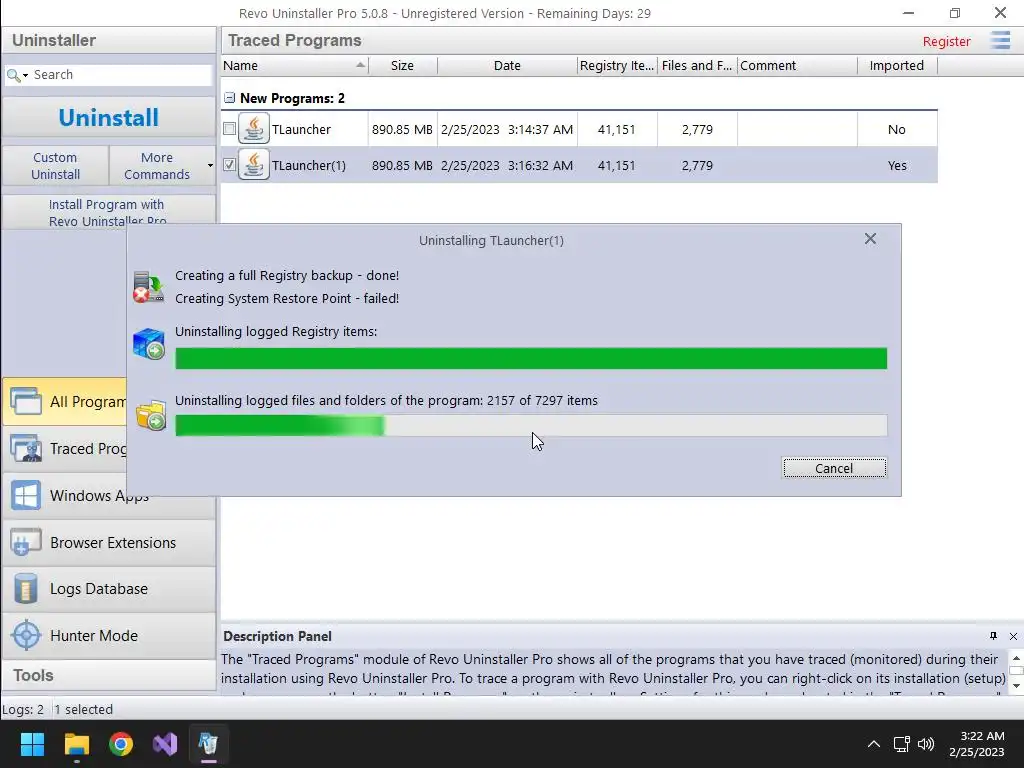The width and height of the screenshot is (1024, 768).
Task: Click Install Program with Revo Uninstaller Pro
Action: pos(108,212)
